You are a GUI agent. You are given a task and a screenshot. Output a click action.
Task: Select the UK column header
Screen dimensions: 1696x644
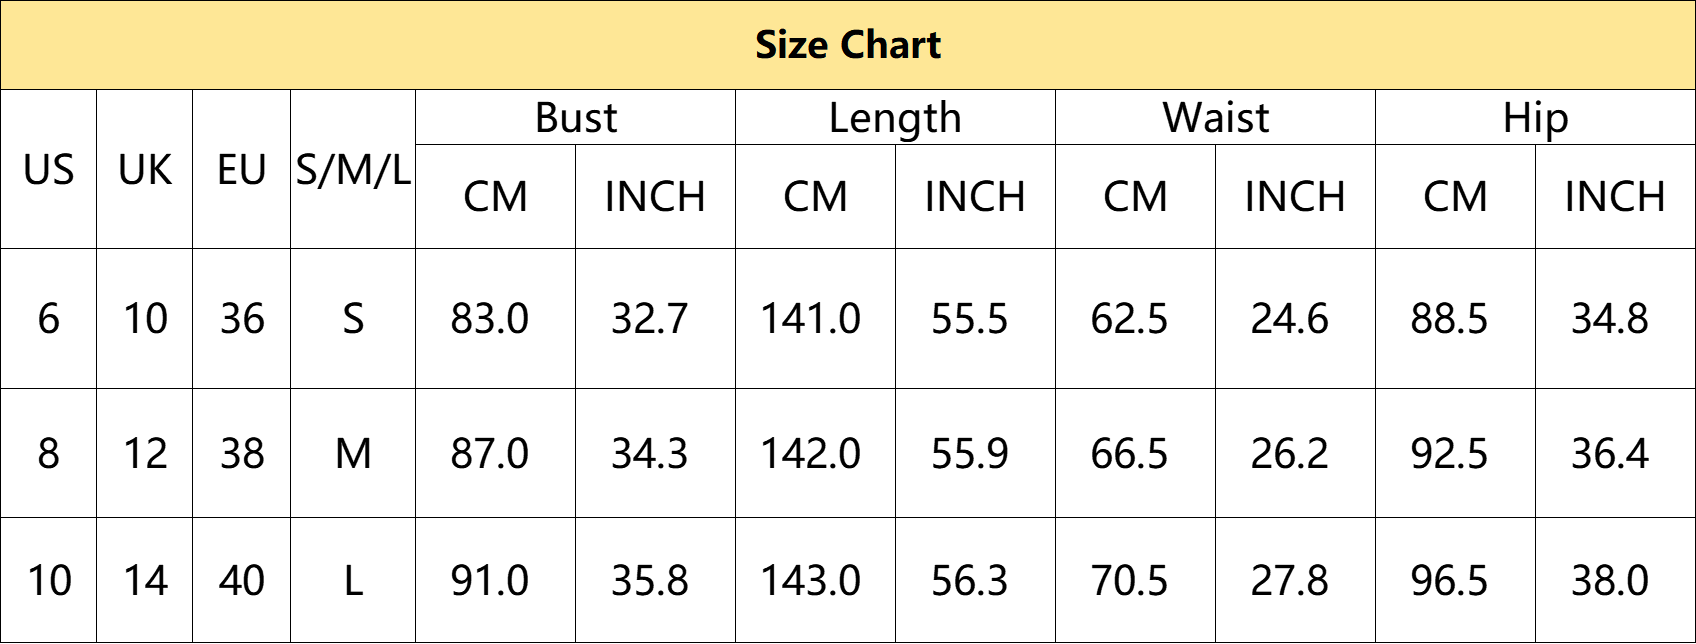pos(145,170)
